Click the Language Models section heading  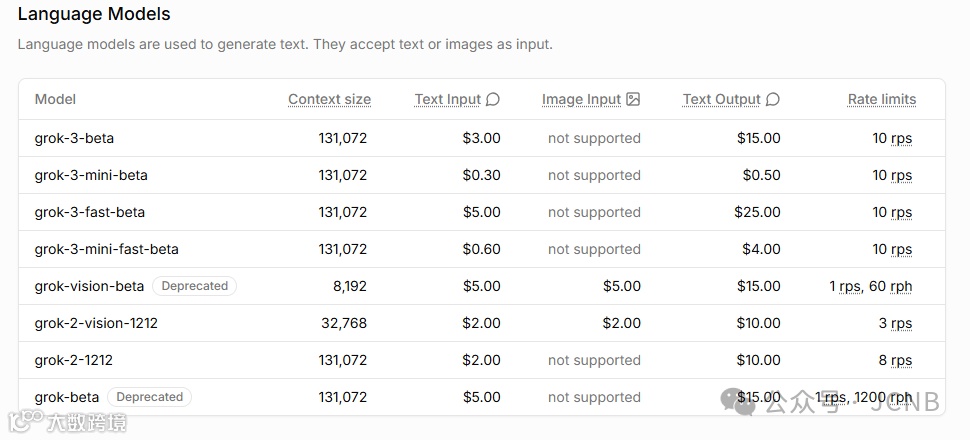click(94, 15)
